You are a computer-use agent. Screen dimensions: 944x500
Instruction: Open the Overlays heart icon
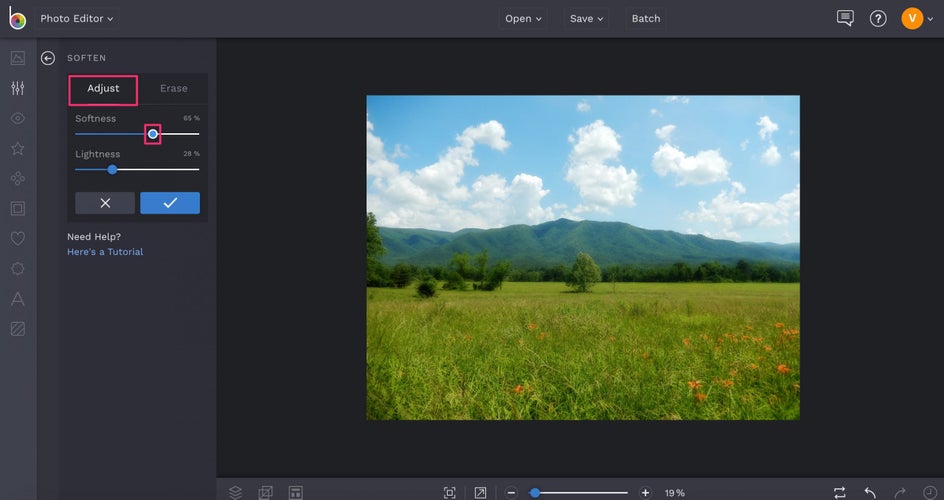point(17,238)
